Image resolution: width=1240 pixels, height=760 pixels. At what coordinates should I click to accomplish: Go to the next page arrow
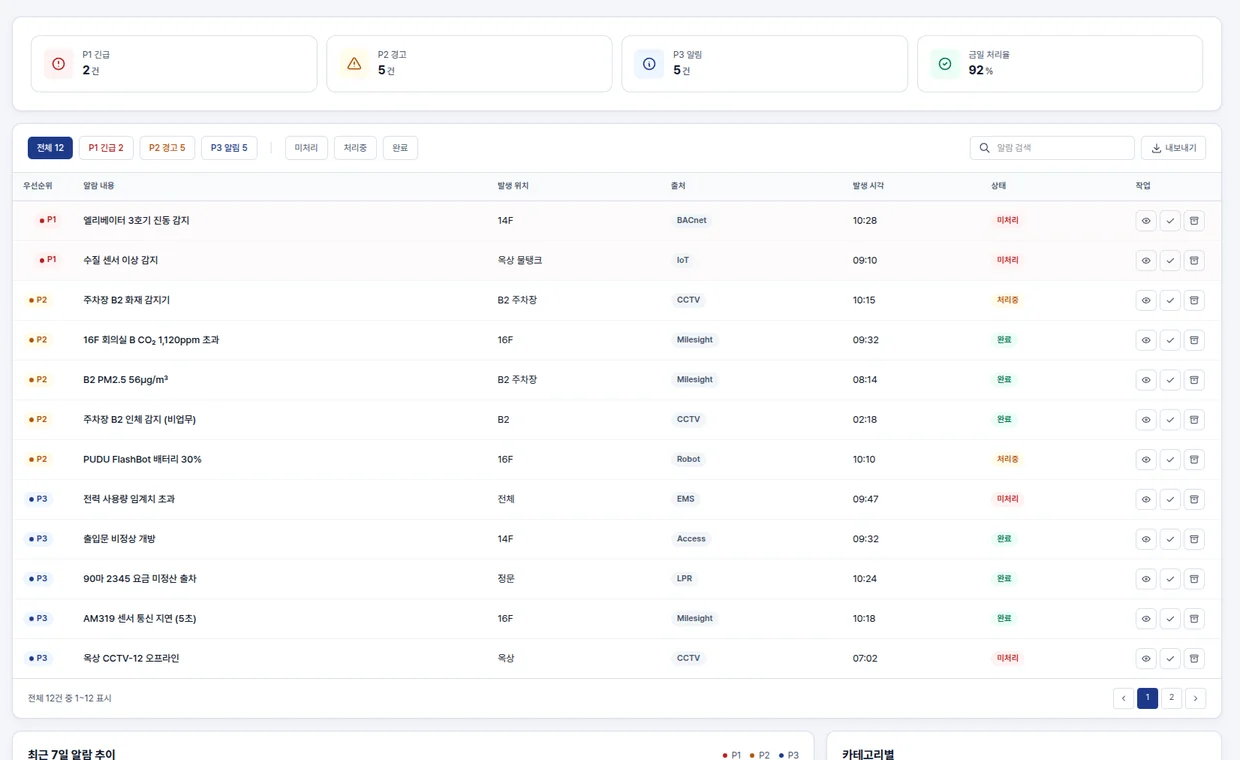point(1195,698)
